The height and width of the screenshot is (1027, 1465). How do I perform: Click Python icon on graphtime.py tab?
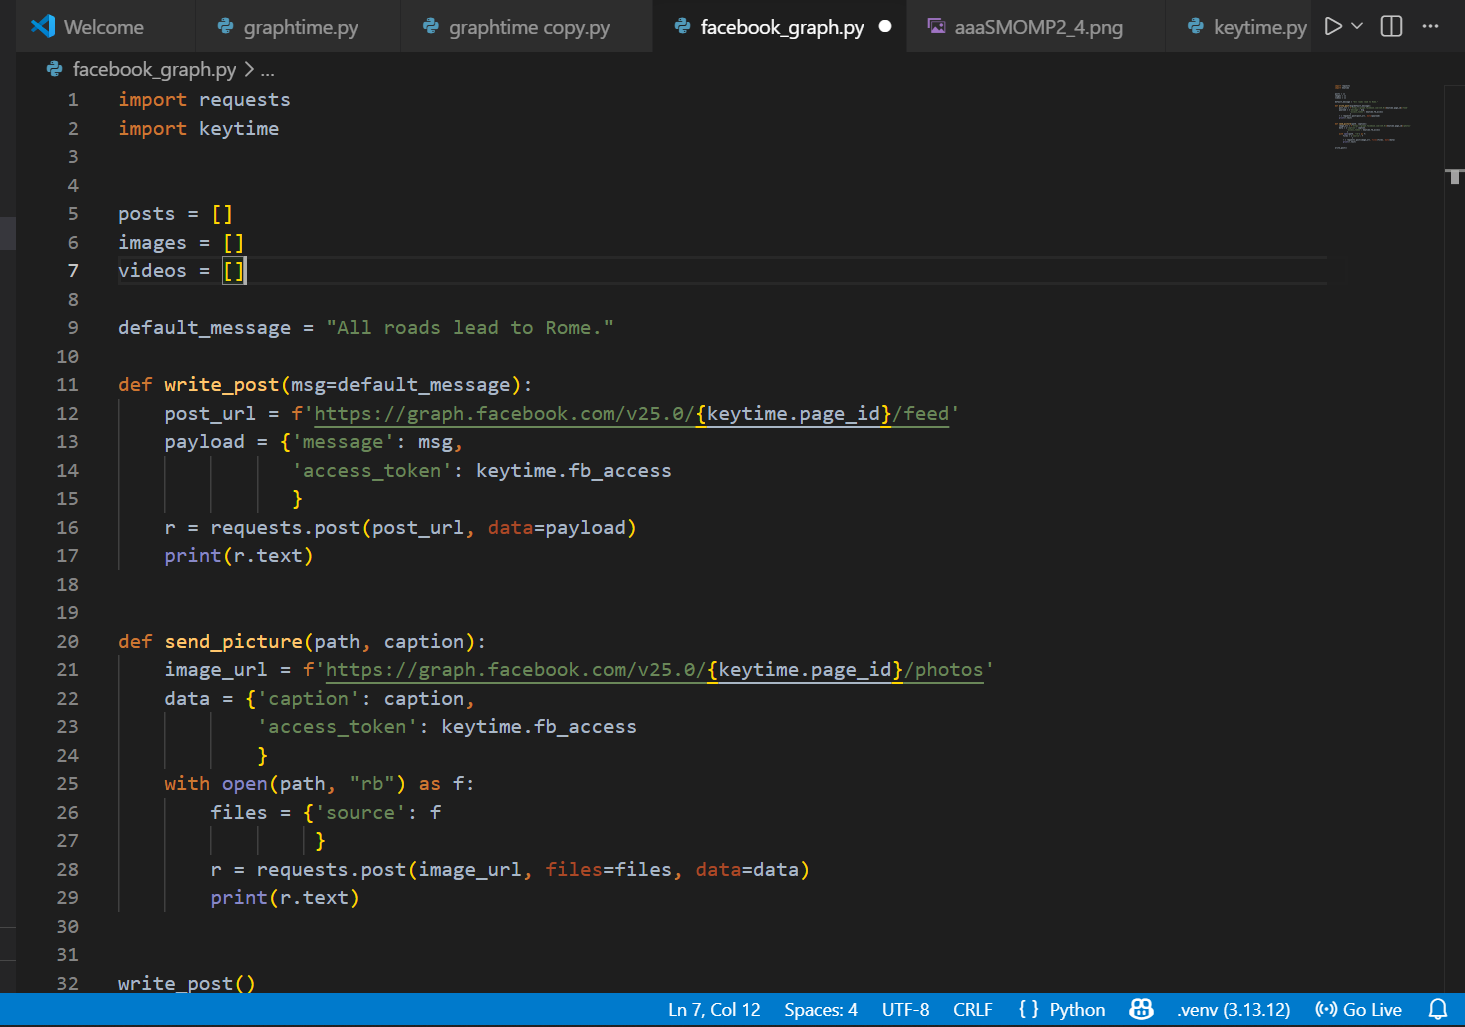226,27
